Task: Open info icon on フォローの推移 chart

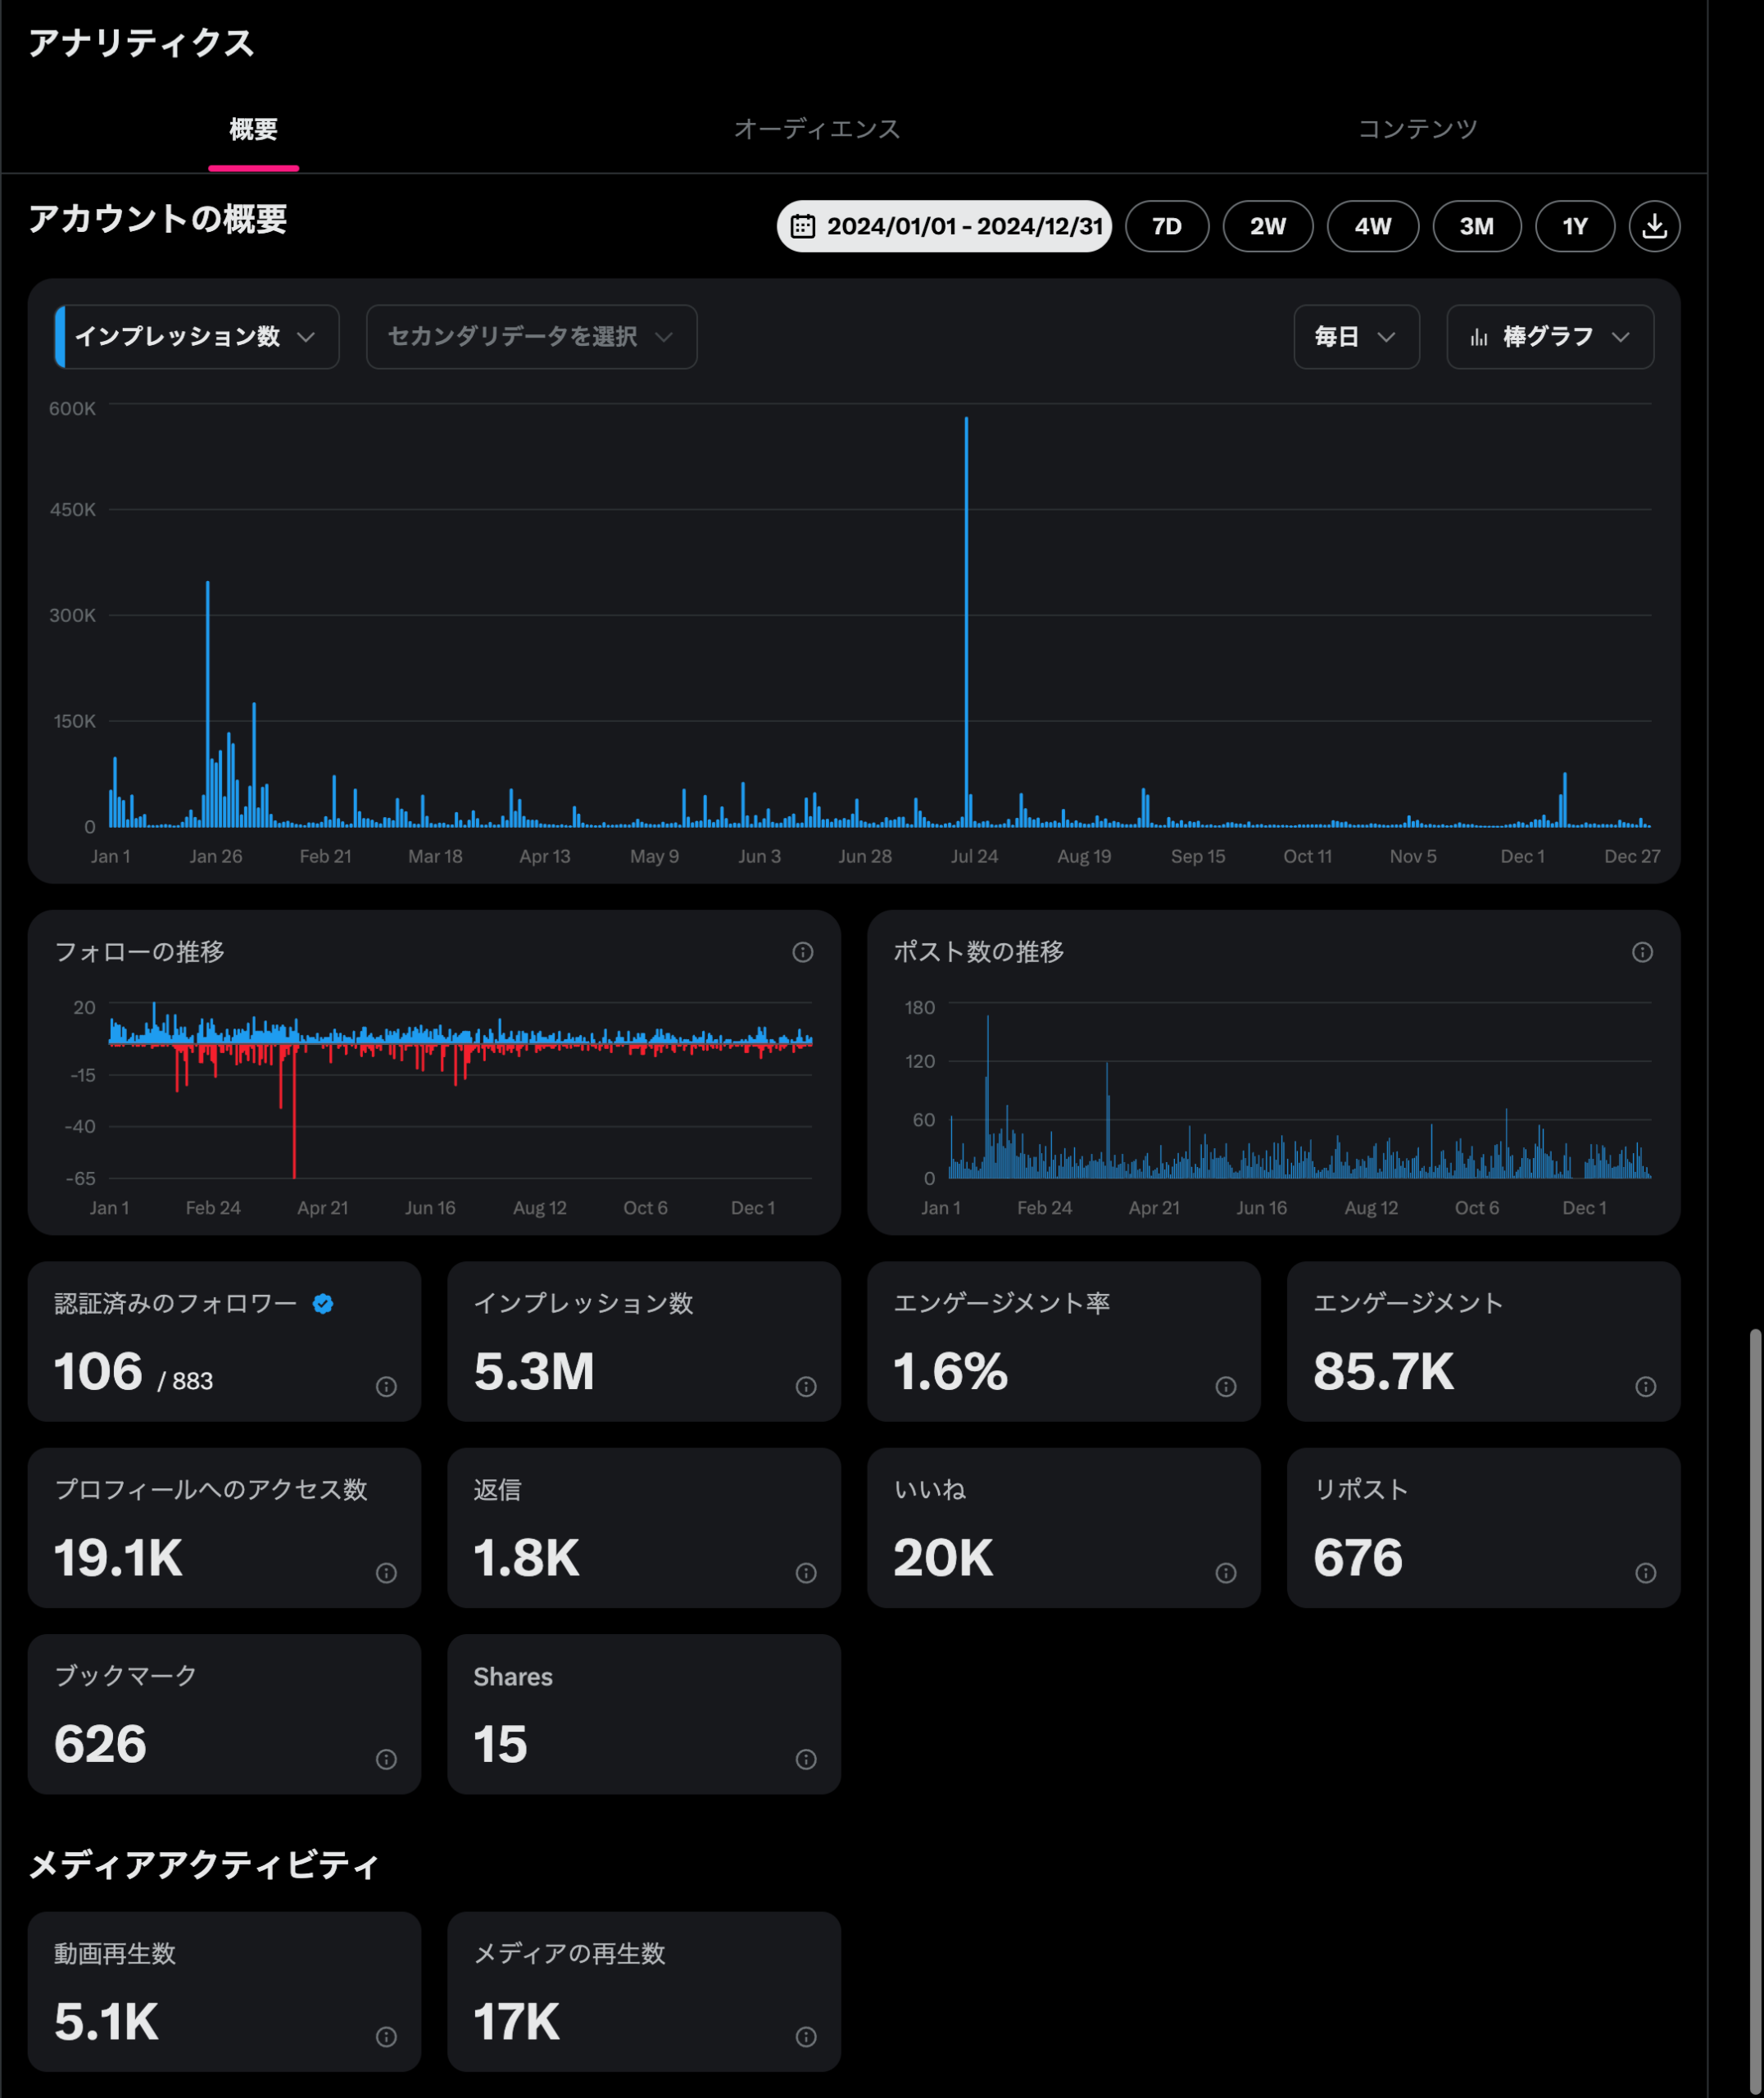Action: click(802, 952)
